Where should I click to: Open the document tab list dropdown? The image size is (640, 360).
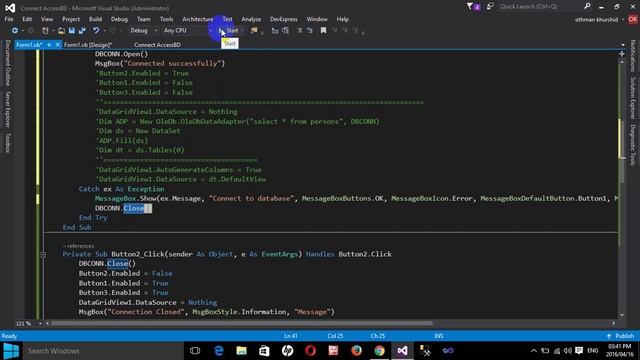(x=623, y=45)
